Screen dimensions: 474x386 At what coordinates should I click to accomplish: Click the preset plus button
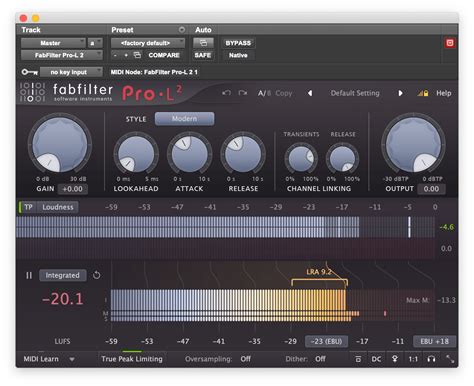pos(126,55)
